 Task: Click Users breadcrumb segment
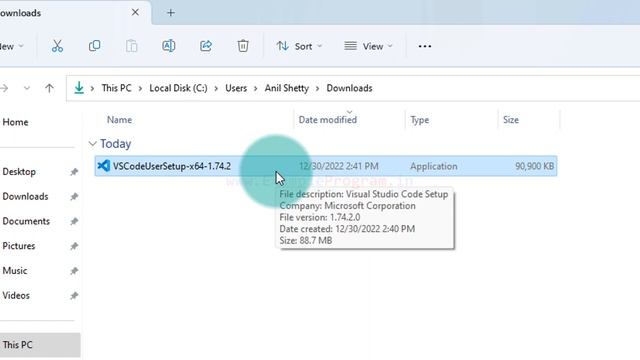pyautogui.click(x=236, y=88)
